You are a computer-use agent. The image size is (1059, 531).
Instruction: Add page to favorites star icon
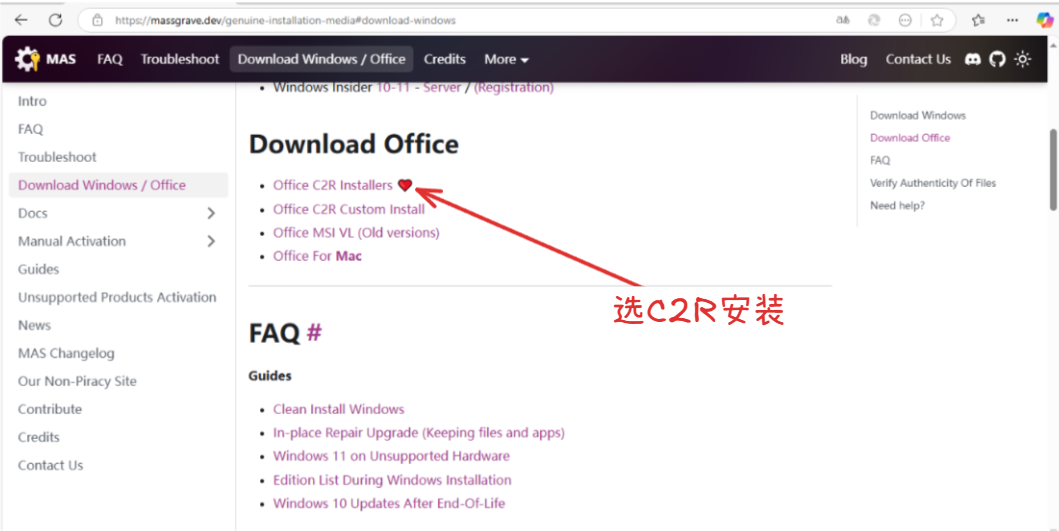click(937, 20)
